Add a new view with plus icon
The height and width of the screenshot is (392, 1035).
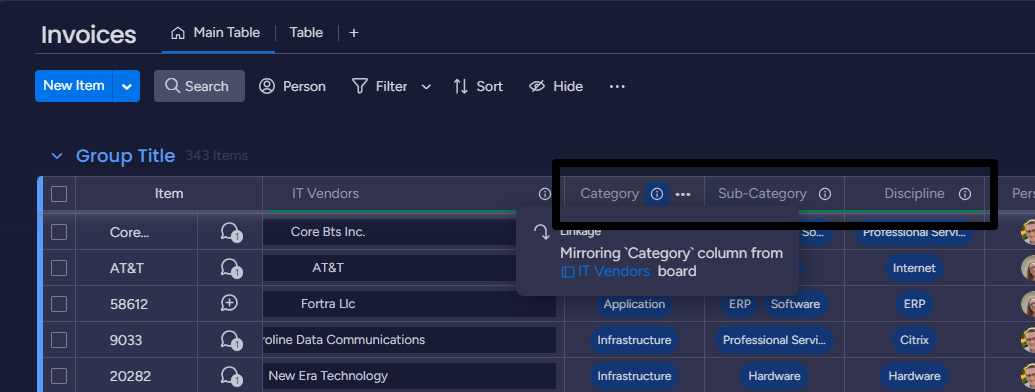(354, 32)
